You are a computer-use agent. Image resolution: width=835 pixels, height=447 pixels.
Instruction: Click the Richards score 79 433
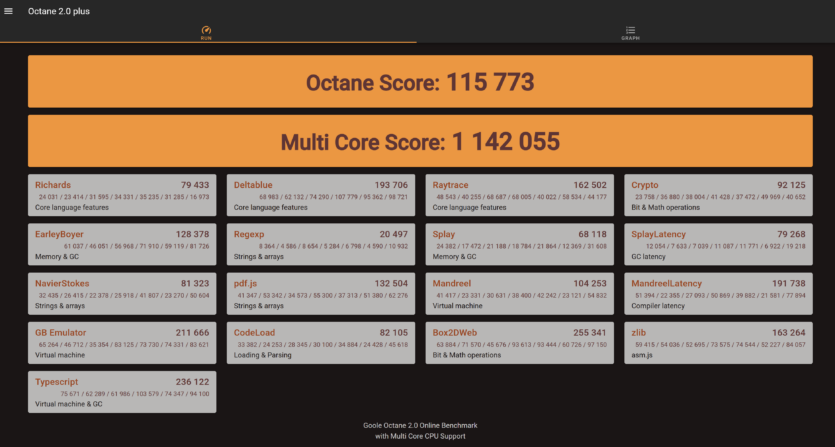coord(195,185)
